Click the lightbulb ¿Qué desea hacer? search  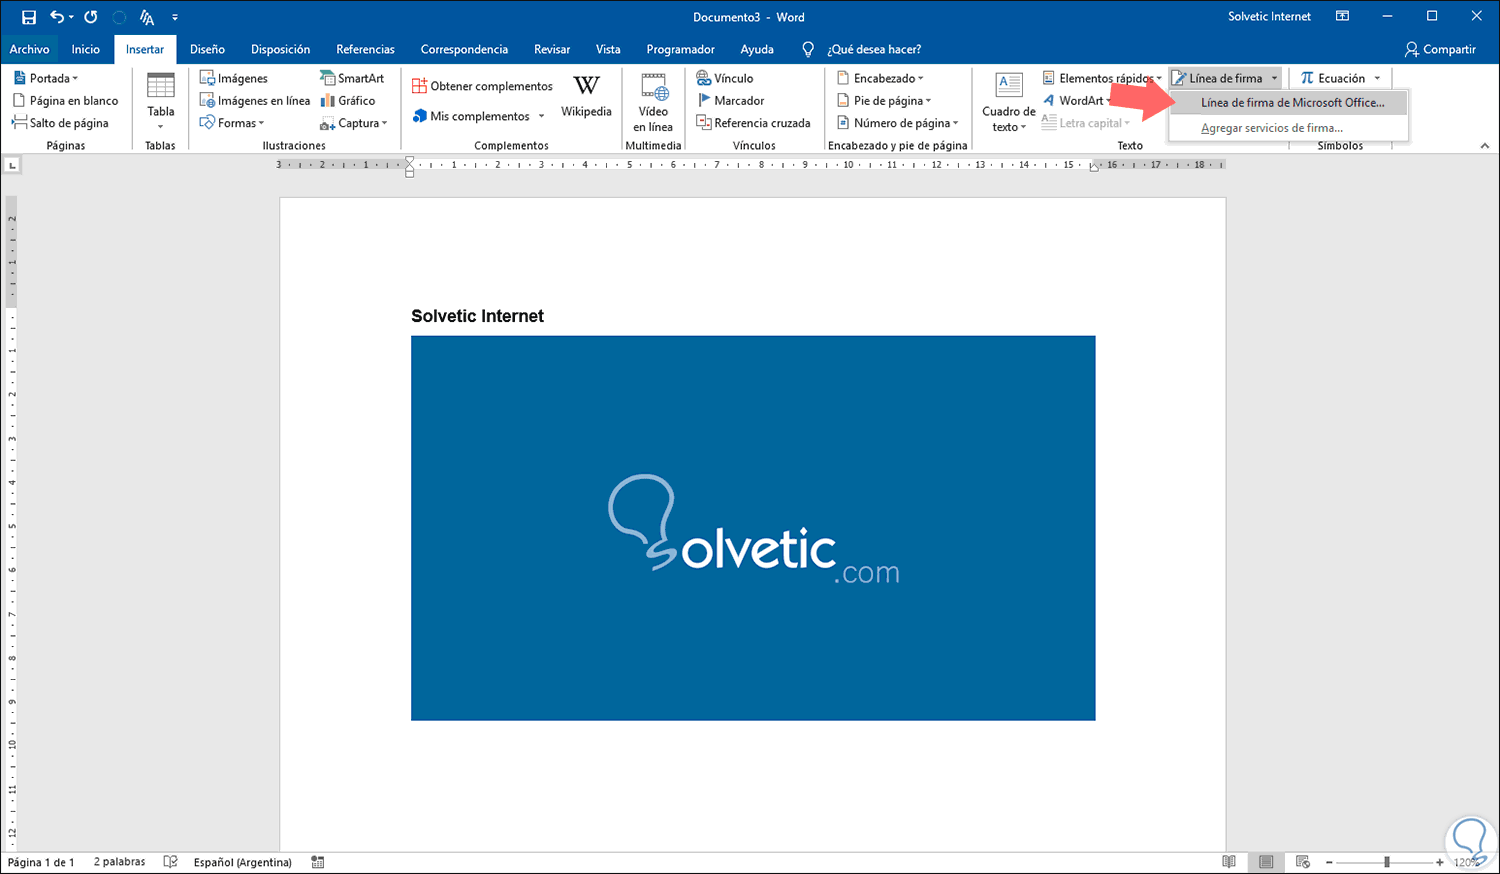[x=862, y=49]
